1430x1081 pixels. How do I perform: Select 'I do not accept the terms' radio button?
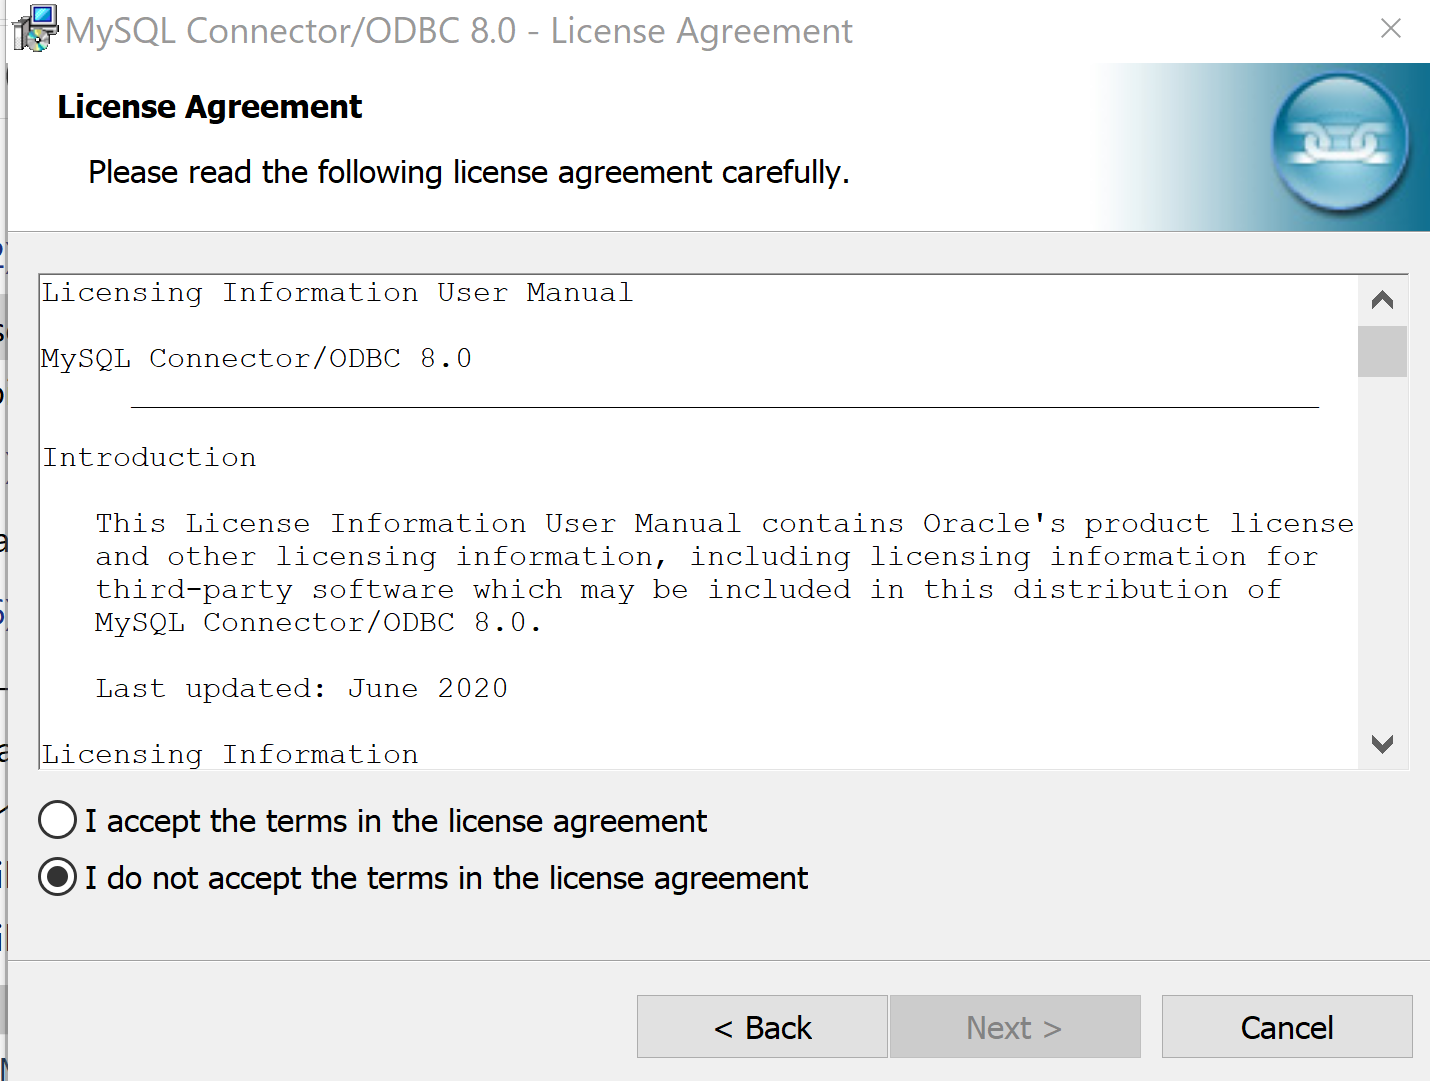(58, 877)
